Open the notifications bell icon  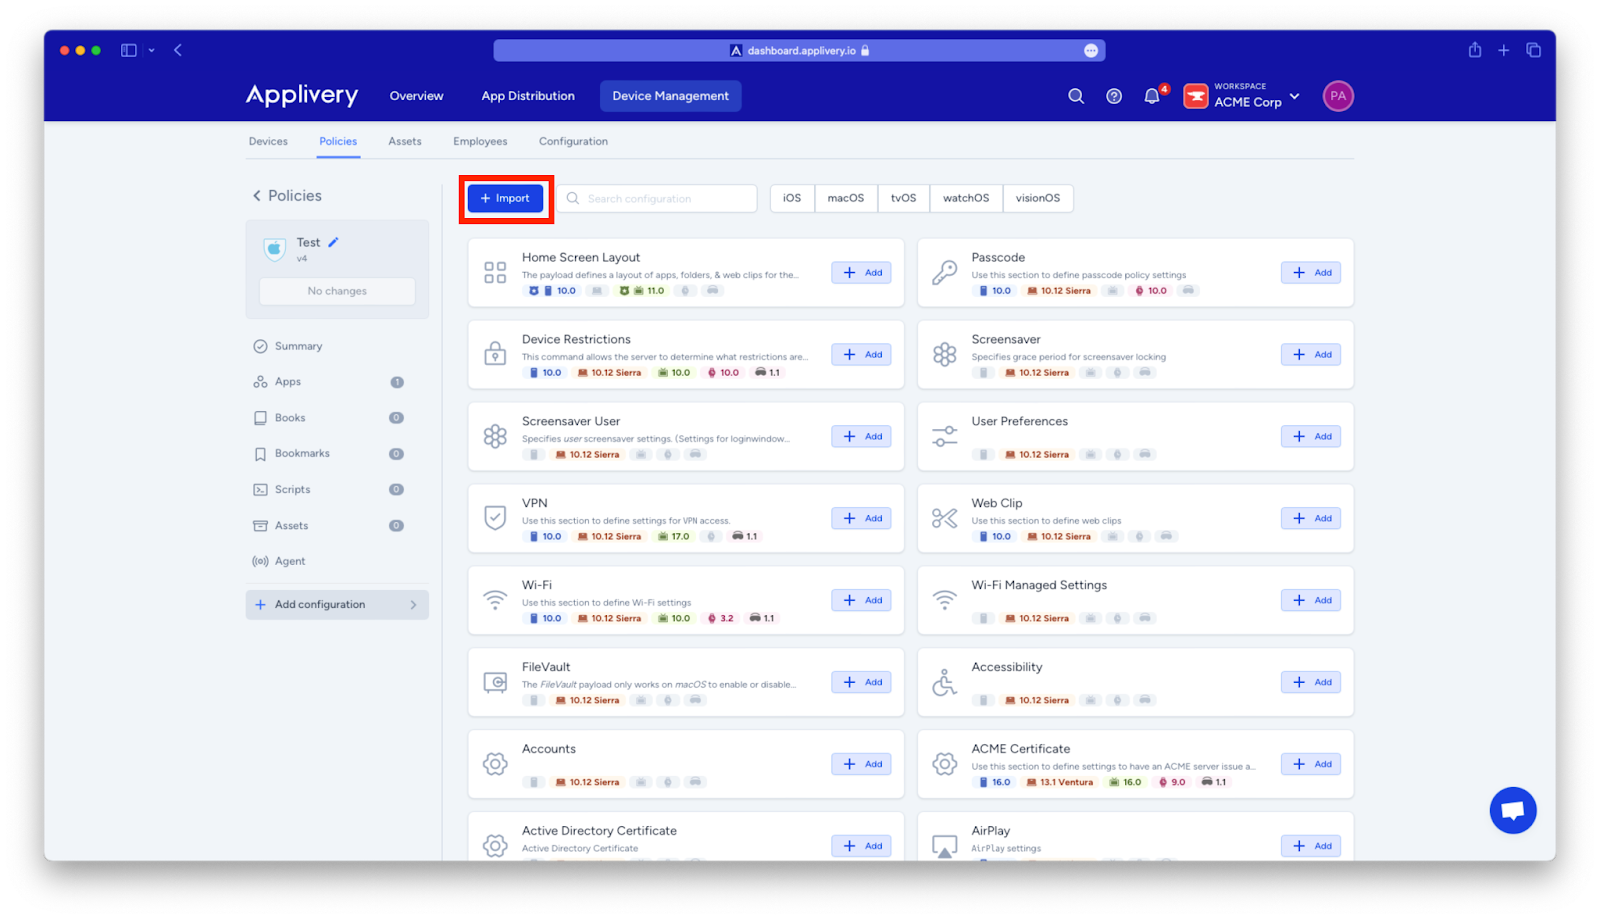(1152, 96)
